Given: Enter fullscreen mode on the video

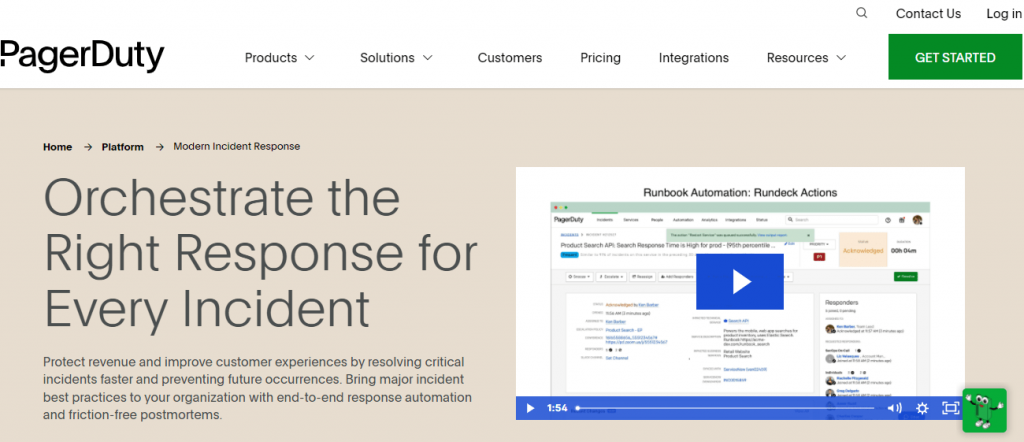Looking at the screenshot, I should point(950,408).
